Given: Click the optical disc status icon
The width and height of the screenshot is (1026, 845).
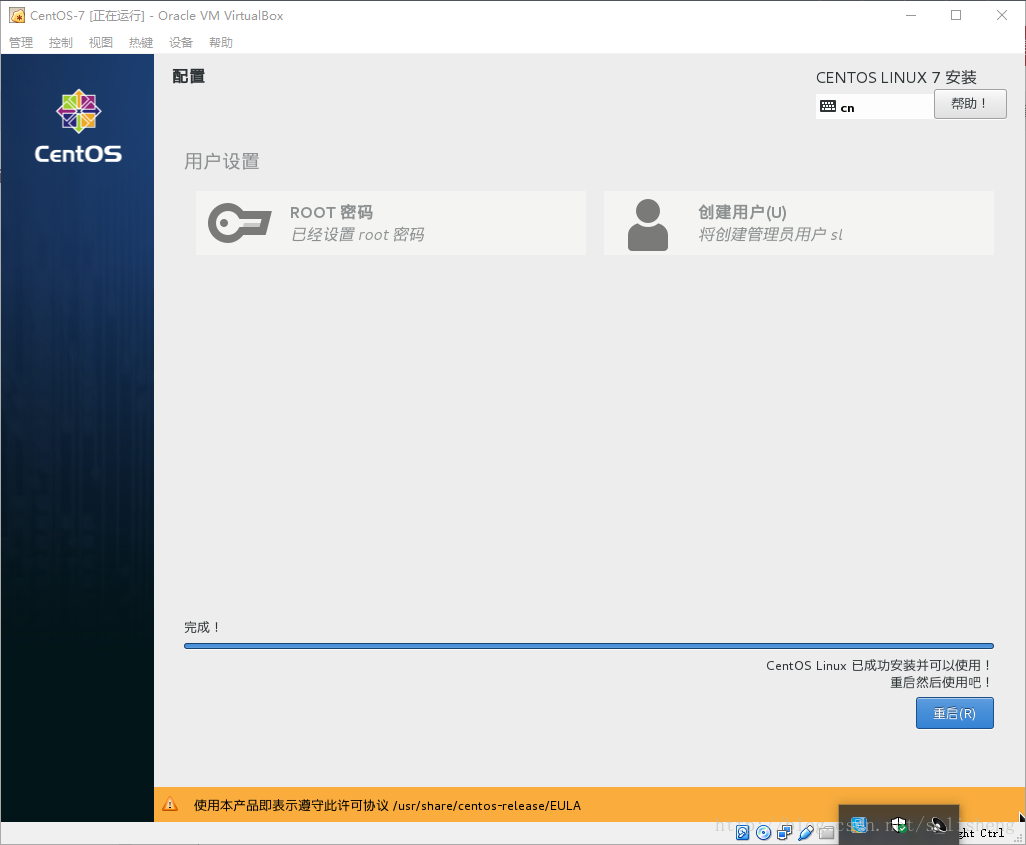Looking at the screenshot, I should point(764,833).
